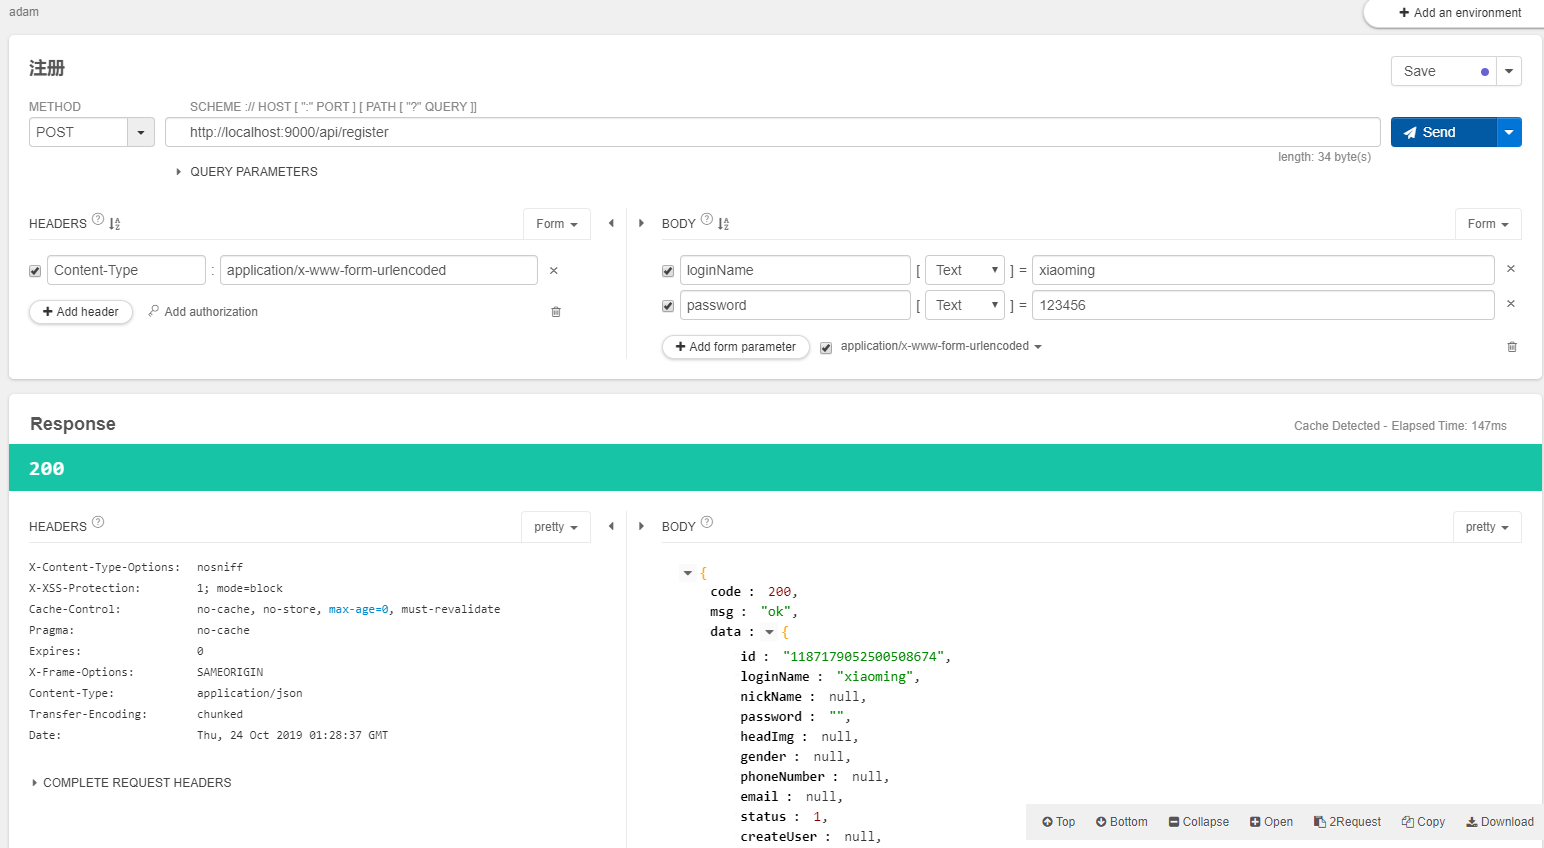Toggle the loginName parameter checkbox
The image size is (1544, 848).
coord(668,271)
